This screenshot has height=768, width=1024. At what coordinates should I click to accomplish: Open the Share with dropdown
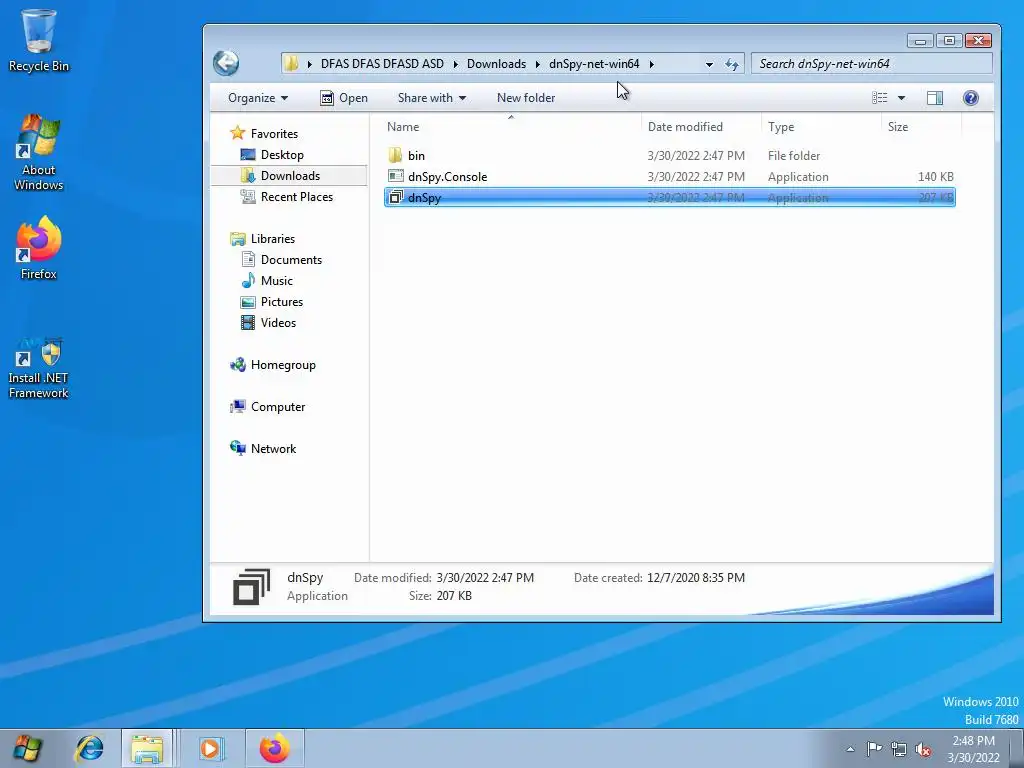[x=432, y=98]
